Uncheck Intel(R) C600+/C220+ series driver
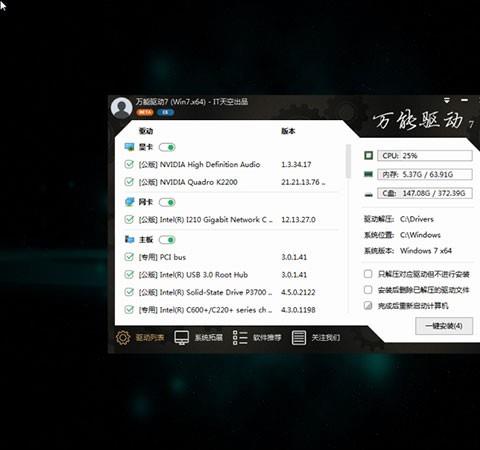Viewport: 480px width, 450px height. (x=129, y=310)
